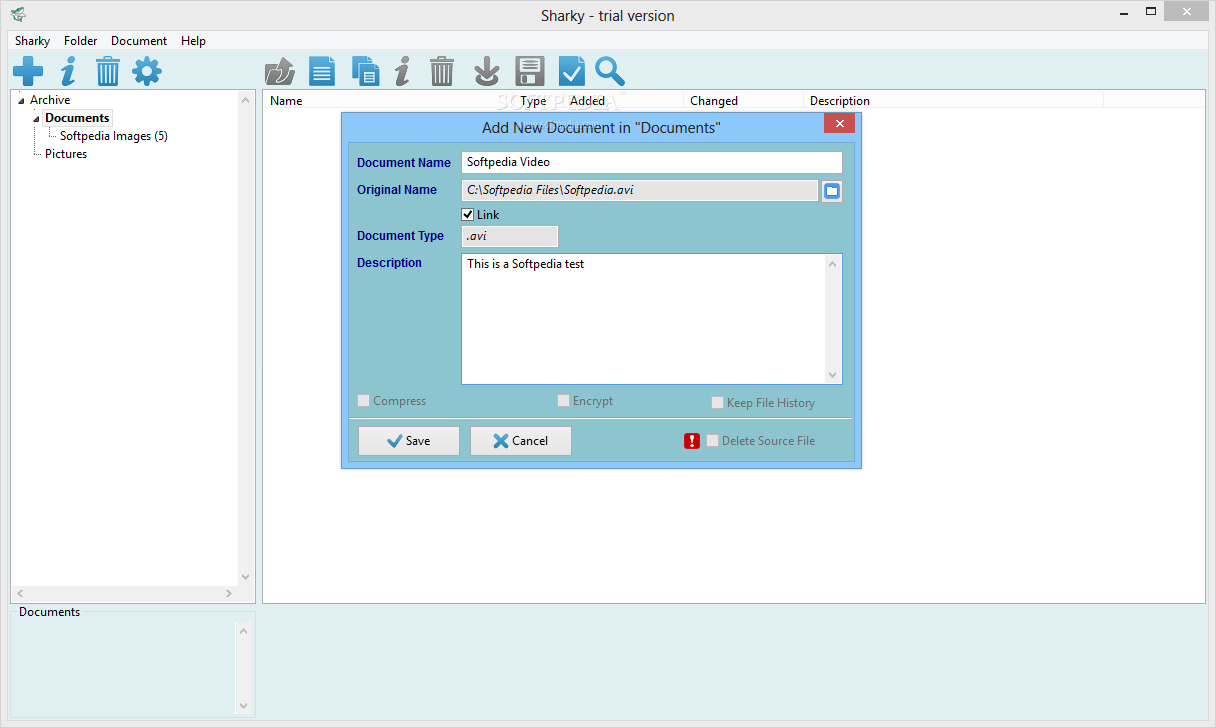Click the stacked blue documents icon
This screenshot has width=1216, height=728.
(365, 71)
